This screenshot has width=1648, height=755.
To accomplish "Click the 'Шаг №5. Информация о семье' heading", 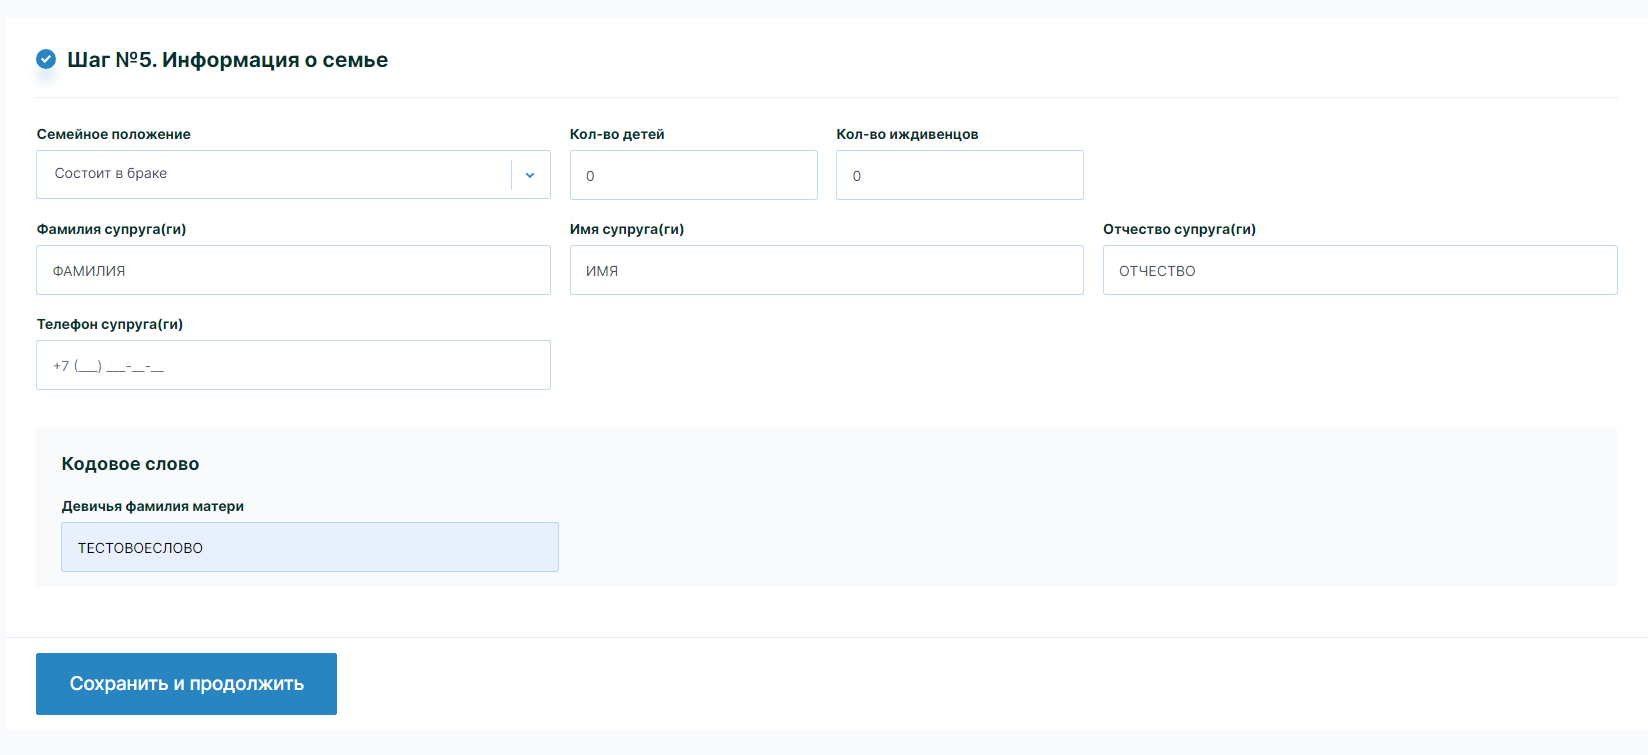I will click(x=227, y=60).
